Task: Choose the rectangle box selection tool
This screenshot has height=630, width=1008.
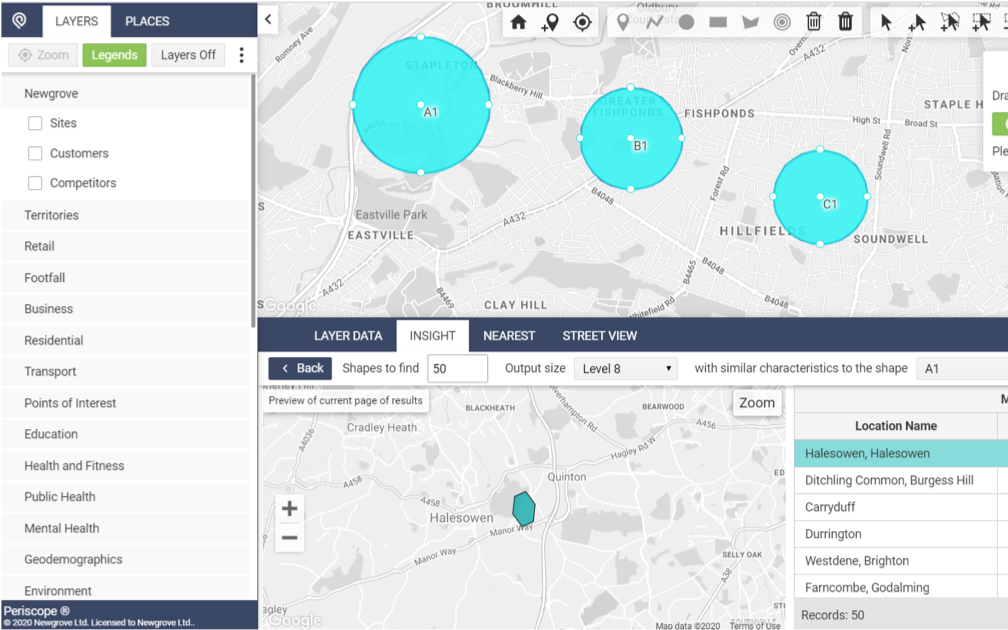Action: (982, 22)
